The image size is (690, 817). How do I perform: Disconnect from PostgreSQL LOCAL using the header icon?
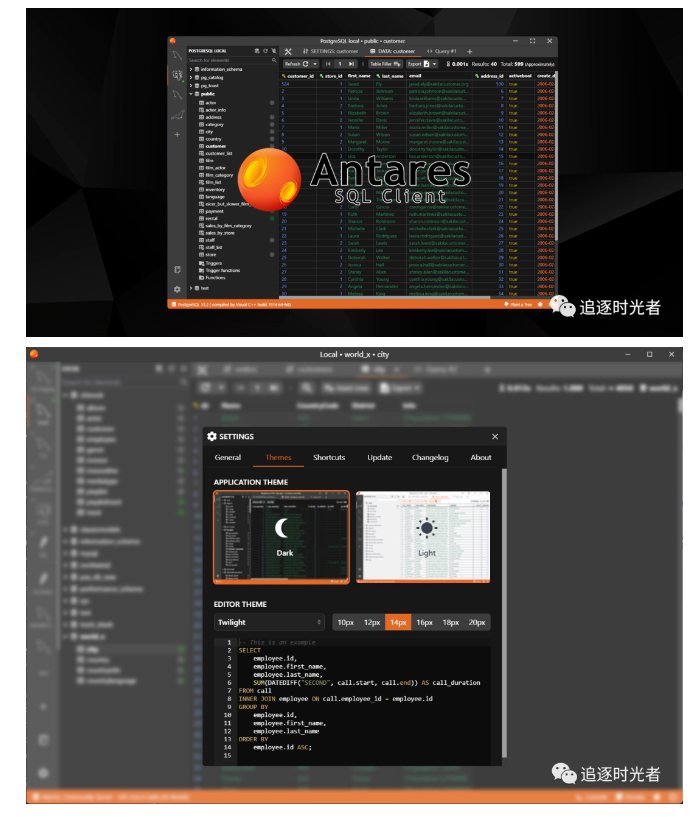[274, 51]
